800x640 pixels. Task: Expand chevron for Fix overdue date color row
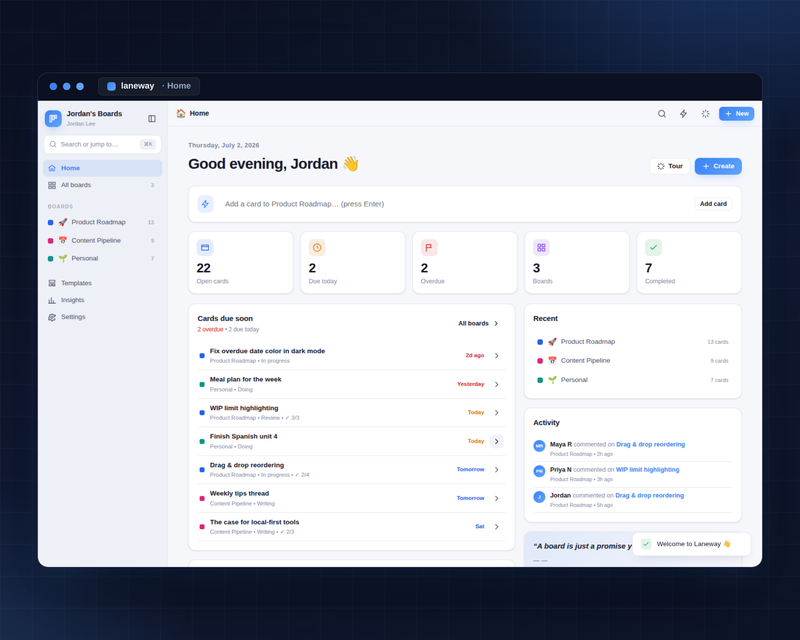click(x=496, y=356)
